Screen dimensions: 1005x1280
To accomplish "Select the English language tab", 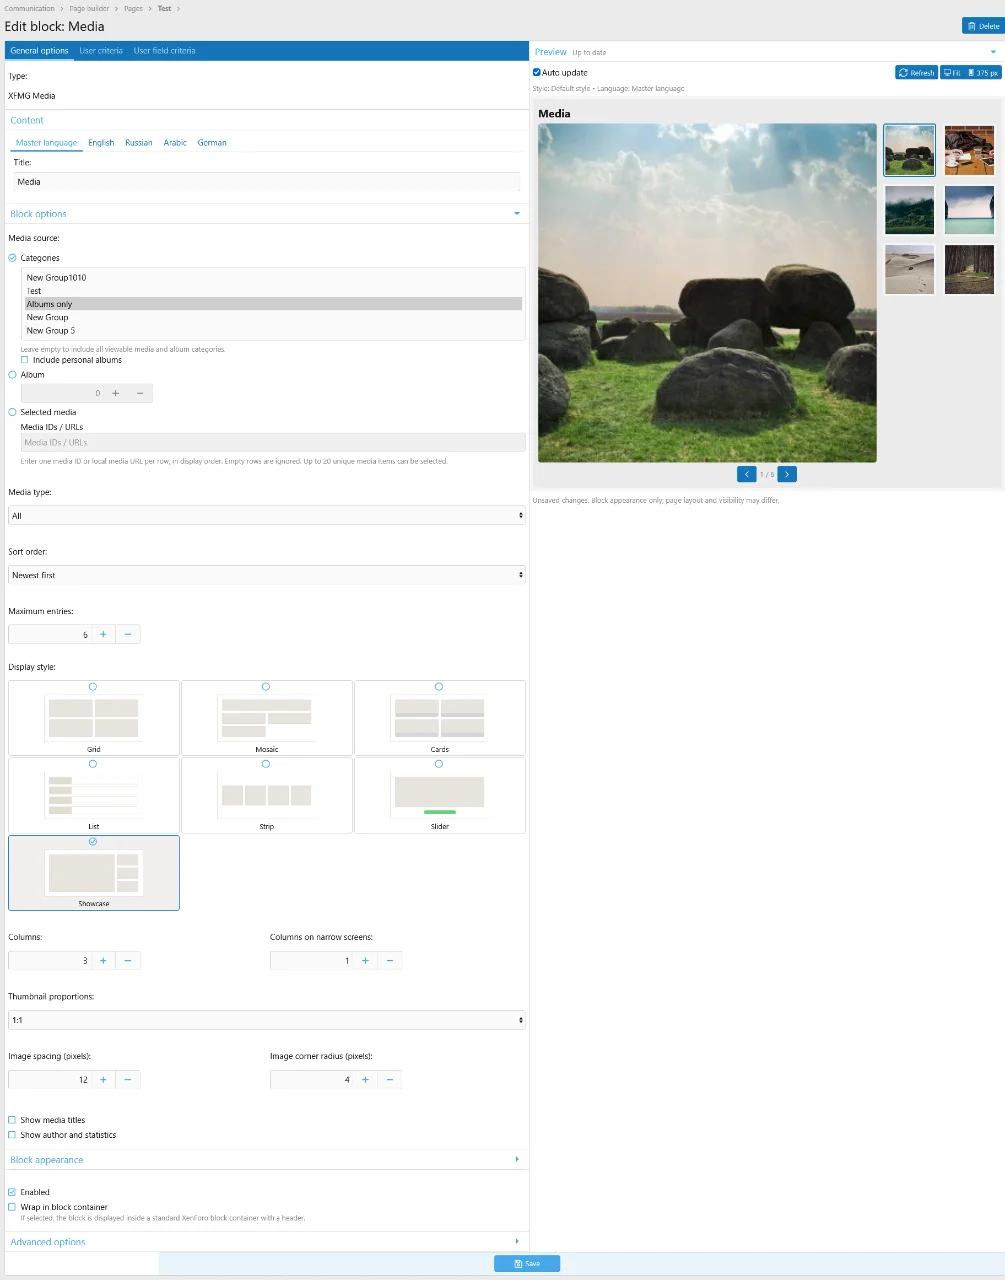I will click(x=101, y=143).
